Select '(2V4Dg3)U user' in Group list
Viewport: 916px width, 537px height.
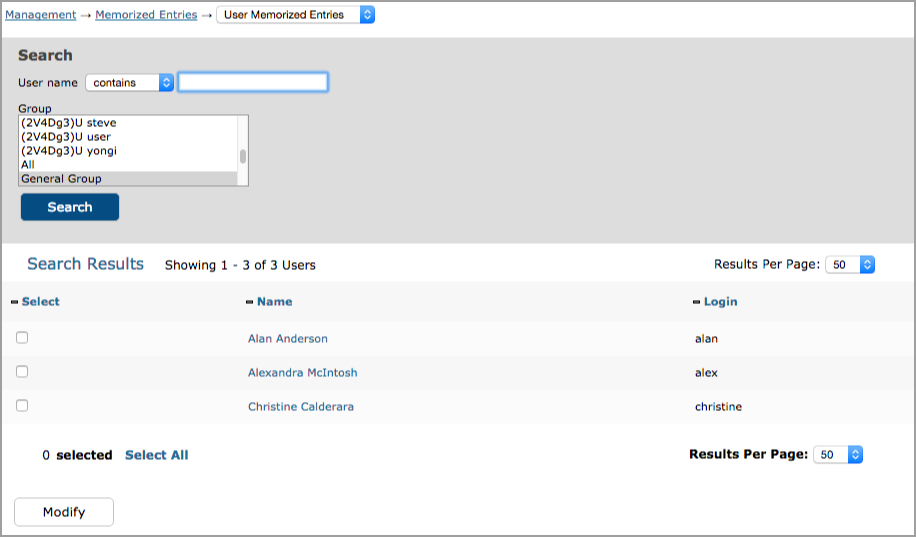128,137
